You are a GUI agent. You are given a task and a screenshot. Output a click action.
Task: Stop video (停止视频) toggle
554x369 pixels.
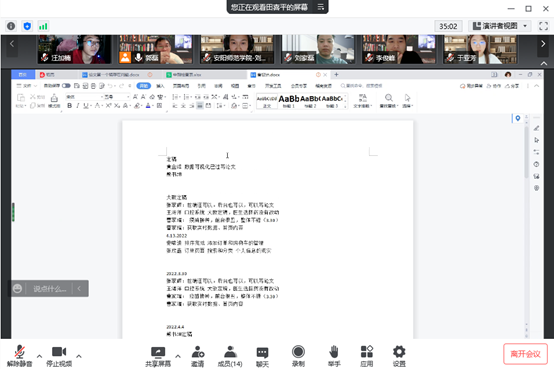tap(59, 356)
